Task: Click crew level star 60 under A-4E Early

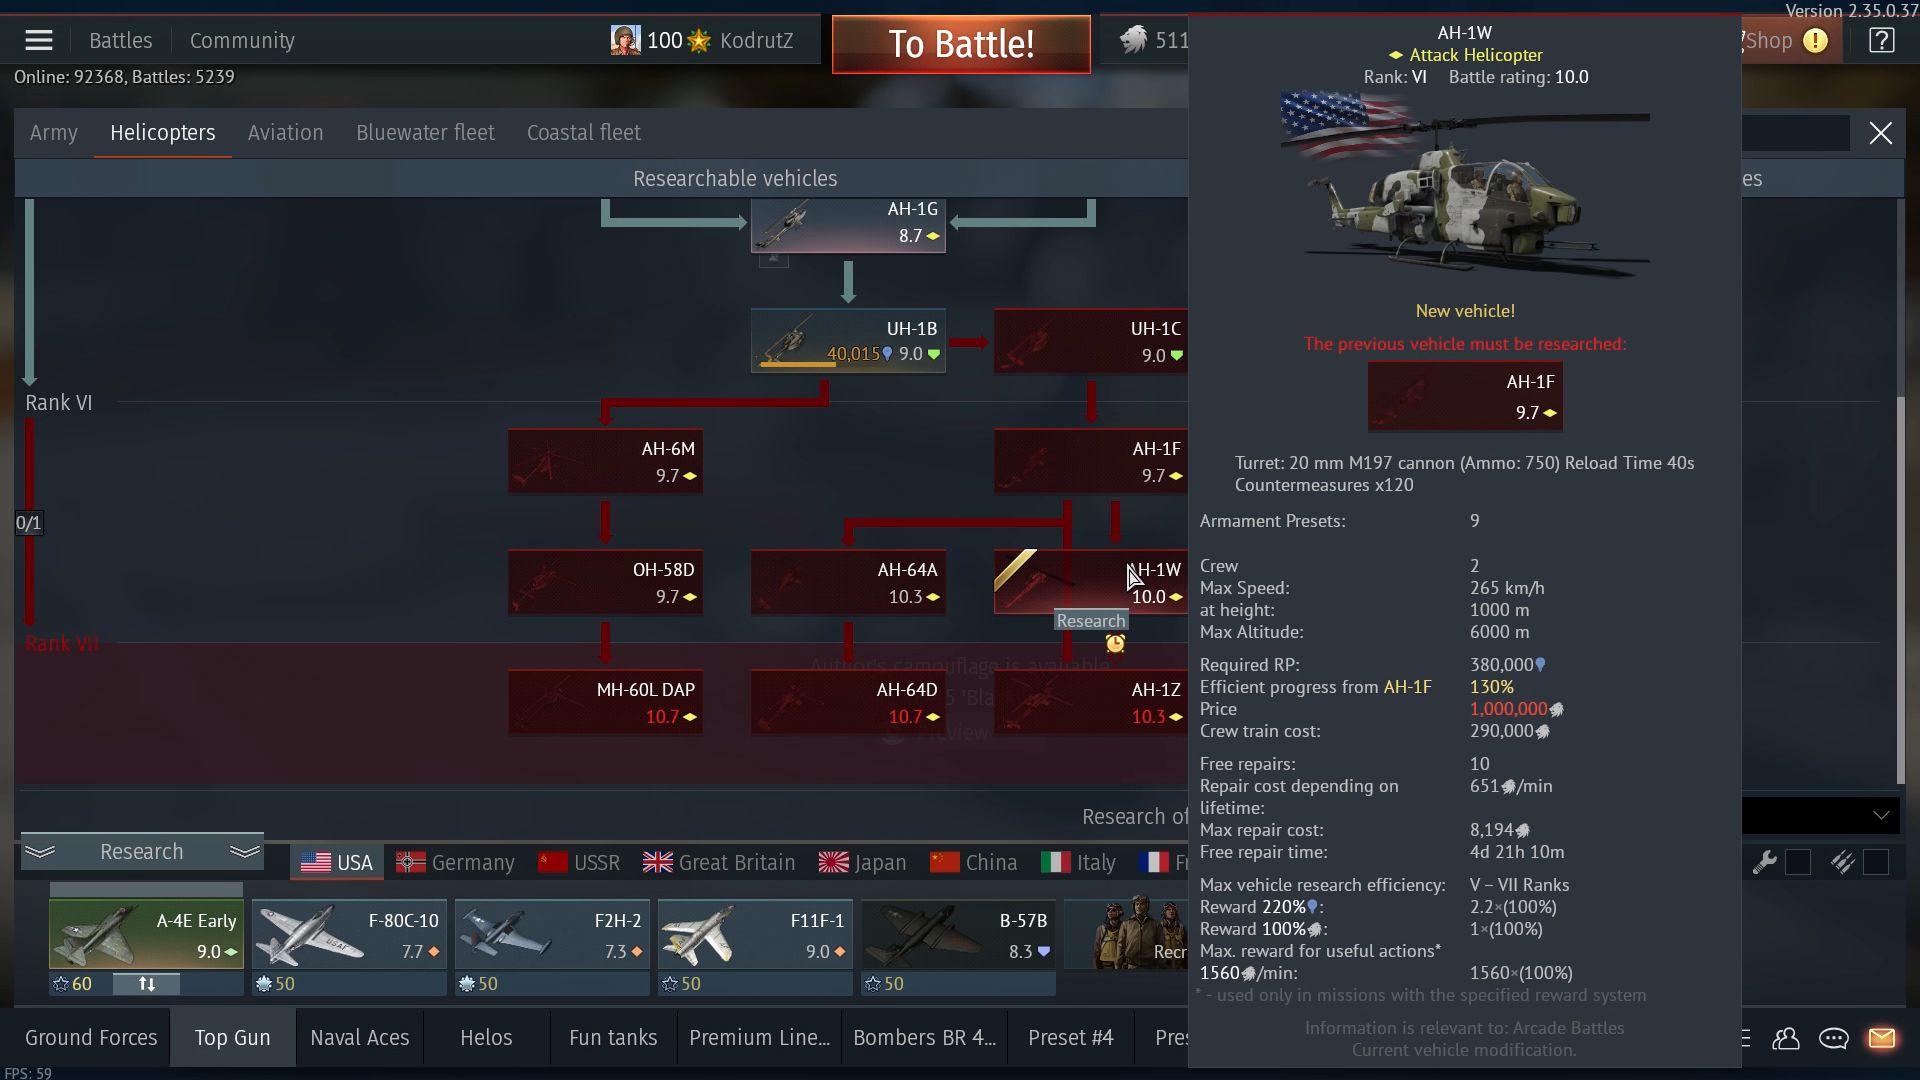Action: pyautogui.click(x=72, y=984)
